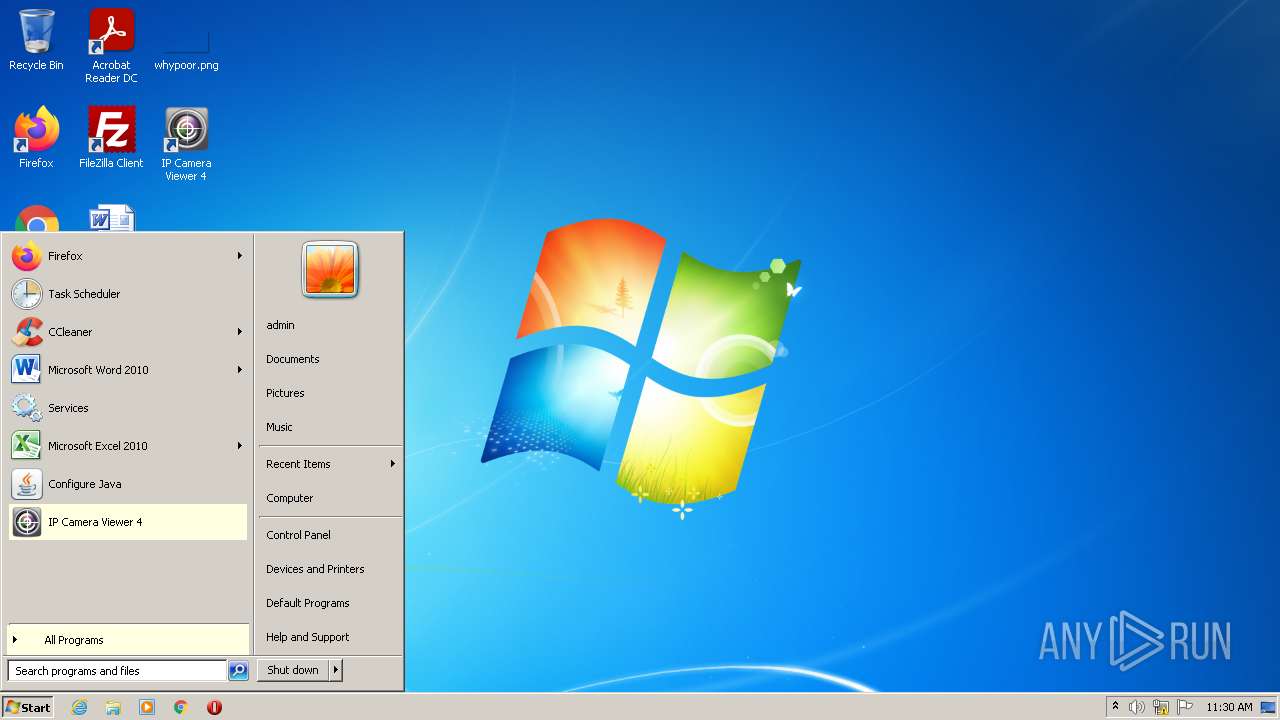
Task: Open Help and Support
Action: (x=330, y=637)
